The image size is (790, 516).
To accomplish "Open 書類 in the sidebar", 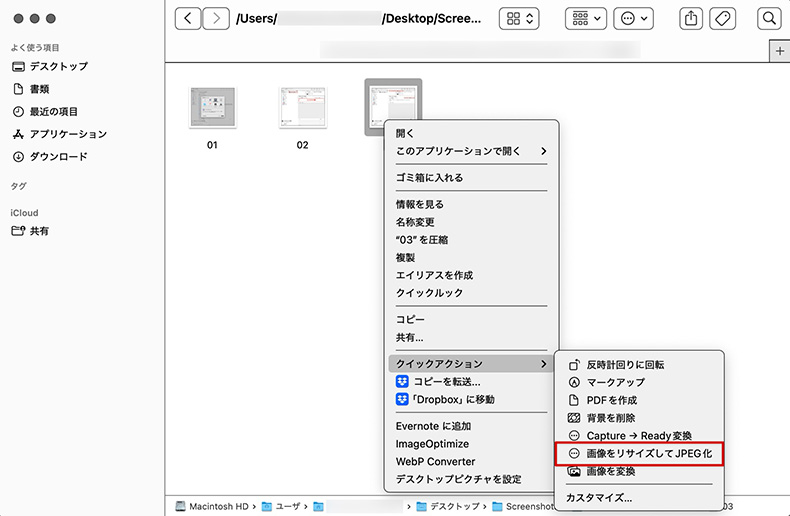I will click(x=31, y=89).
